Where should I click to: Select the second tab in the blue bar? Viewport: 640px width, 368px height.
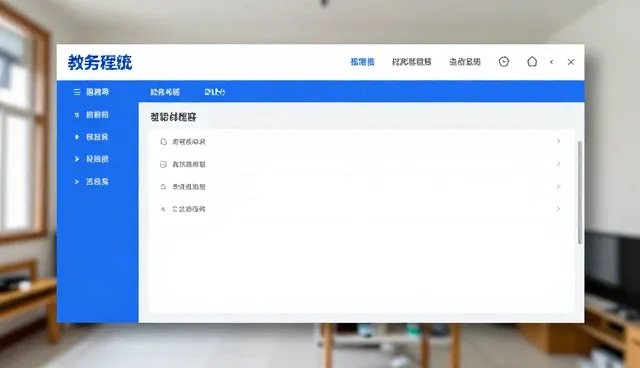215,92
